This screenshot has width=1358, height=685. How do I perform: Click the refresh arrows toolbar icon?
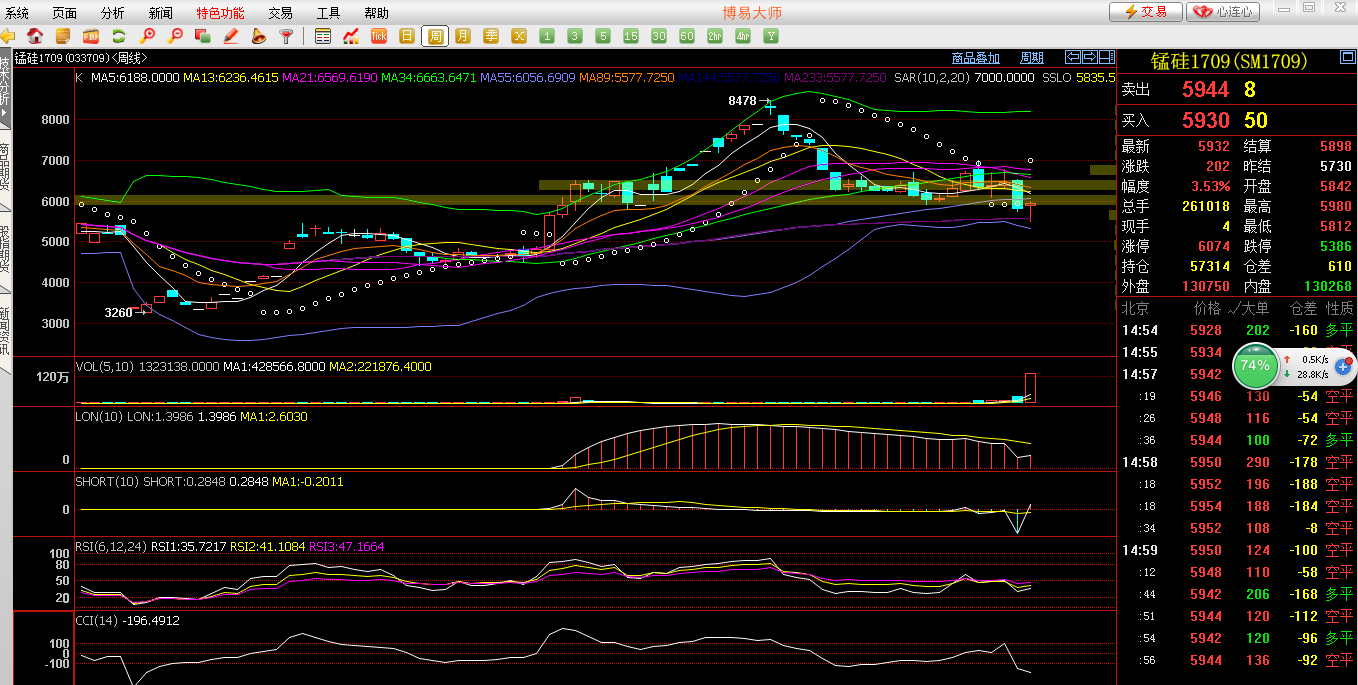[x=118, y=36]
